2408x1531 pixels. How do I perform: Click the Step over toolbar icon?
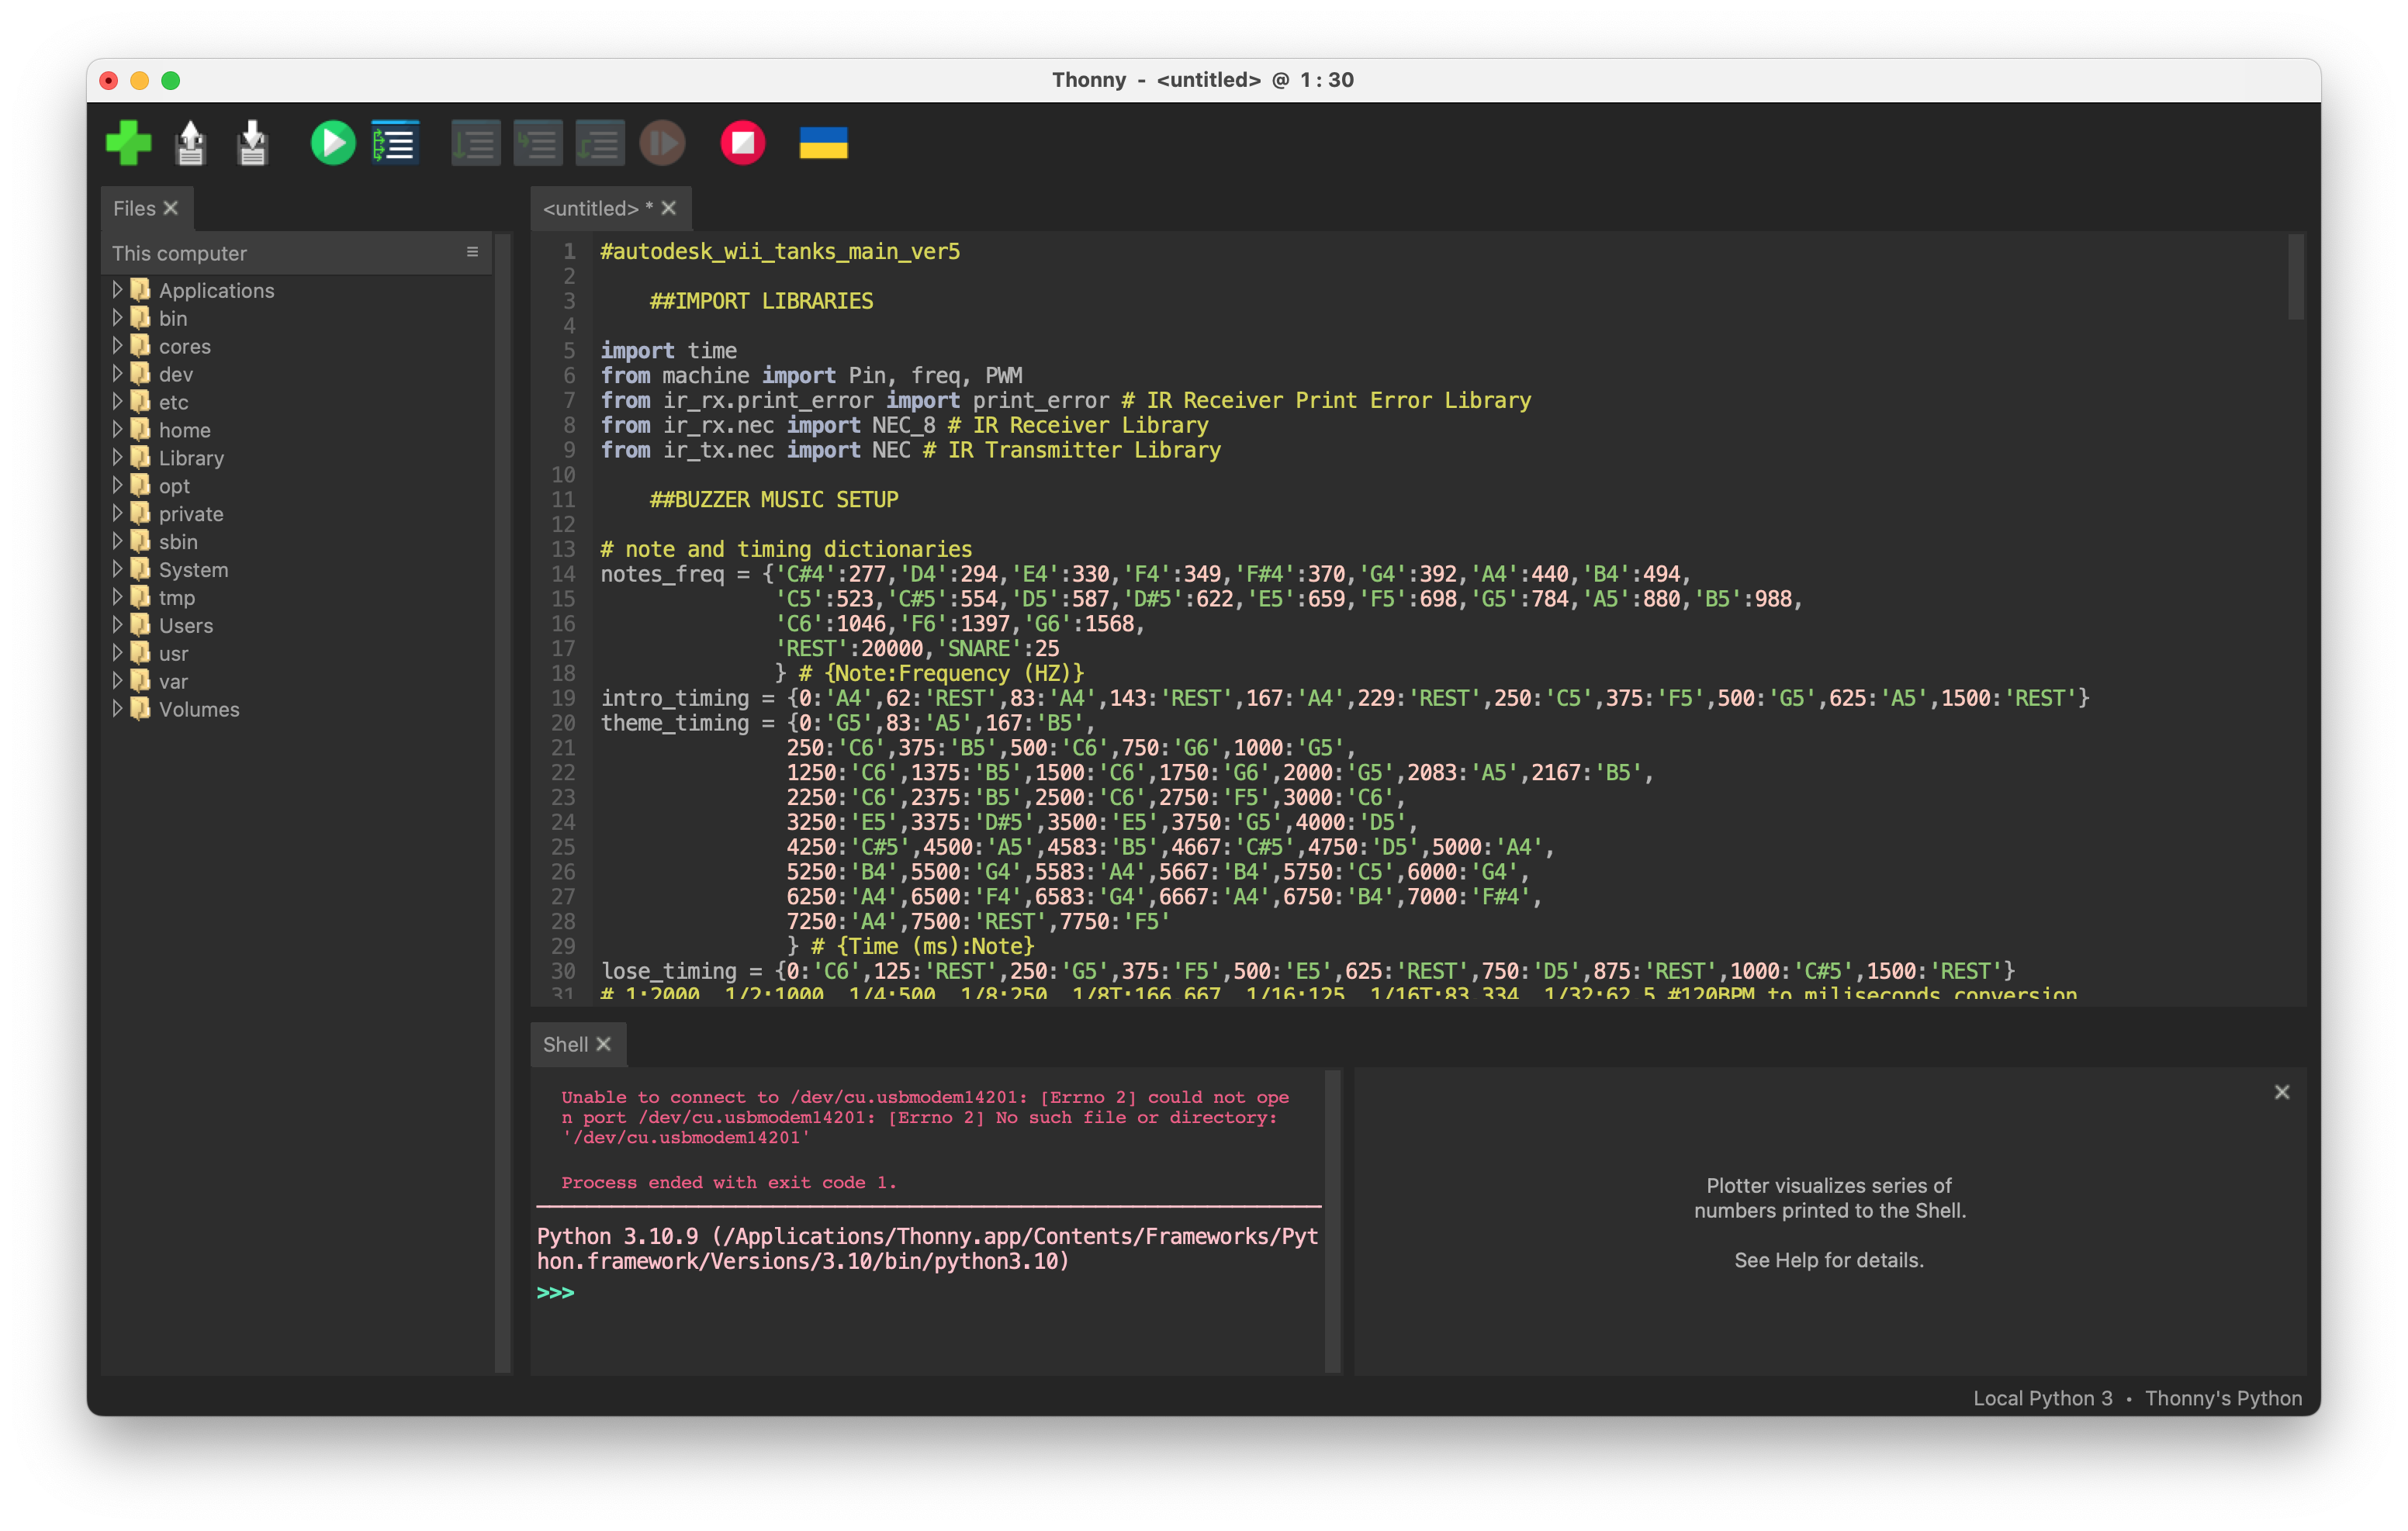pos(475,143)
